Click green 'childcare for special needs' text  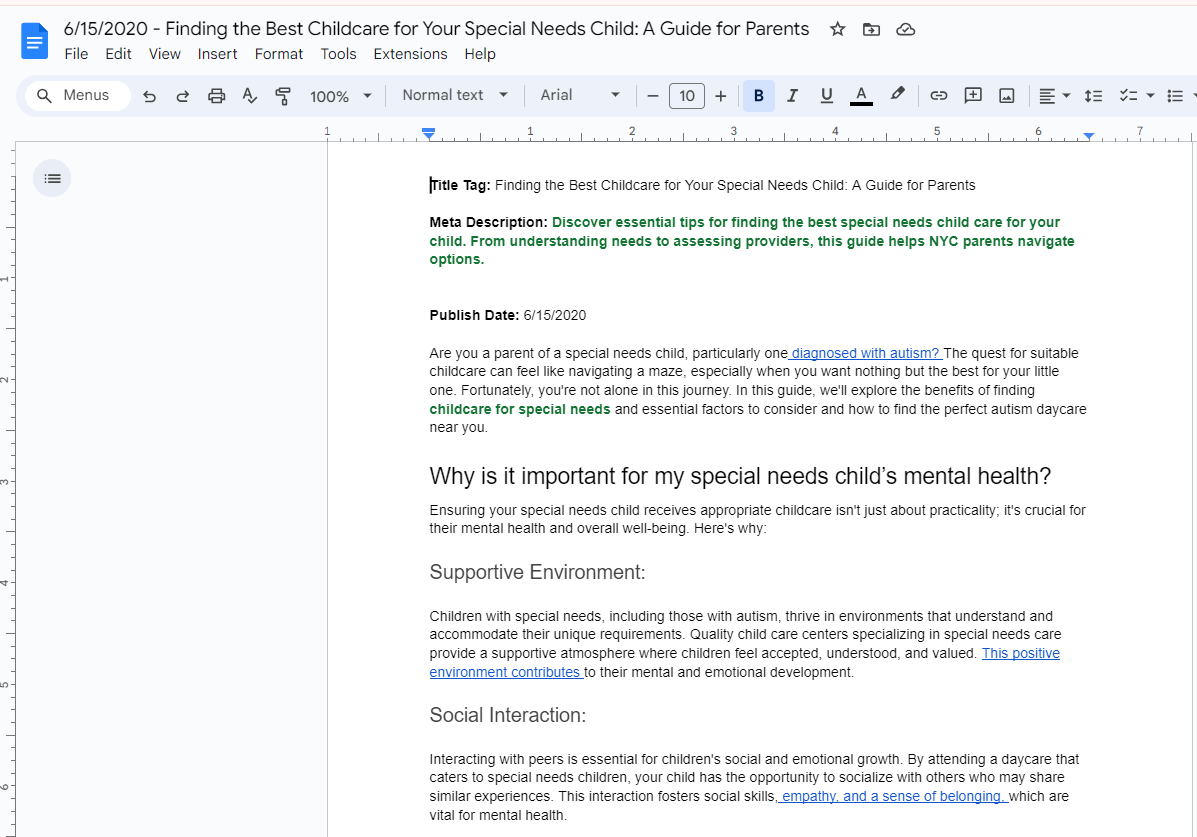(x=520, y=409)
